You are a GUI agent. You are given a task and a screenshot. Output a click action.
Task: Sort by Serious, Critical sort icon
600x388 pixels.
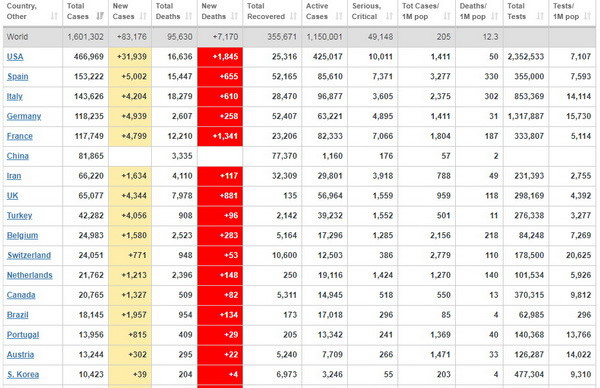(x=390, y=16)
